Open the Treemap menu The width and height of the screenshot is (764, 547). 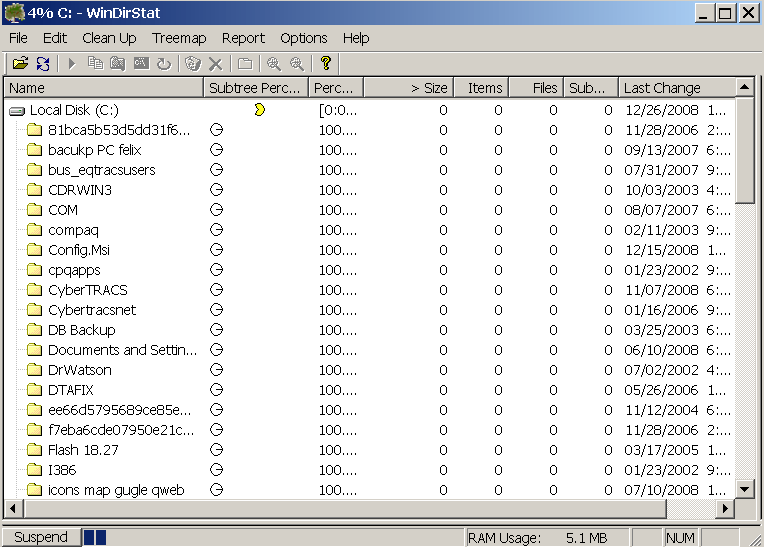click(179, 38)
